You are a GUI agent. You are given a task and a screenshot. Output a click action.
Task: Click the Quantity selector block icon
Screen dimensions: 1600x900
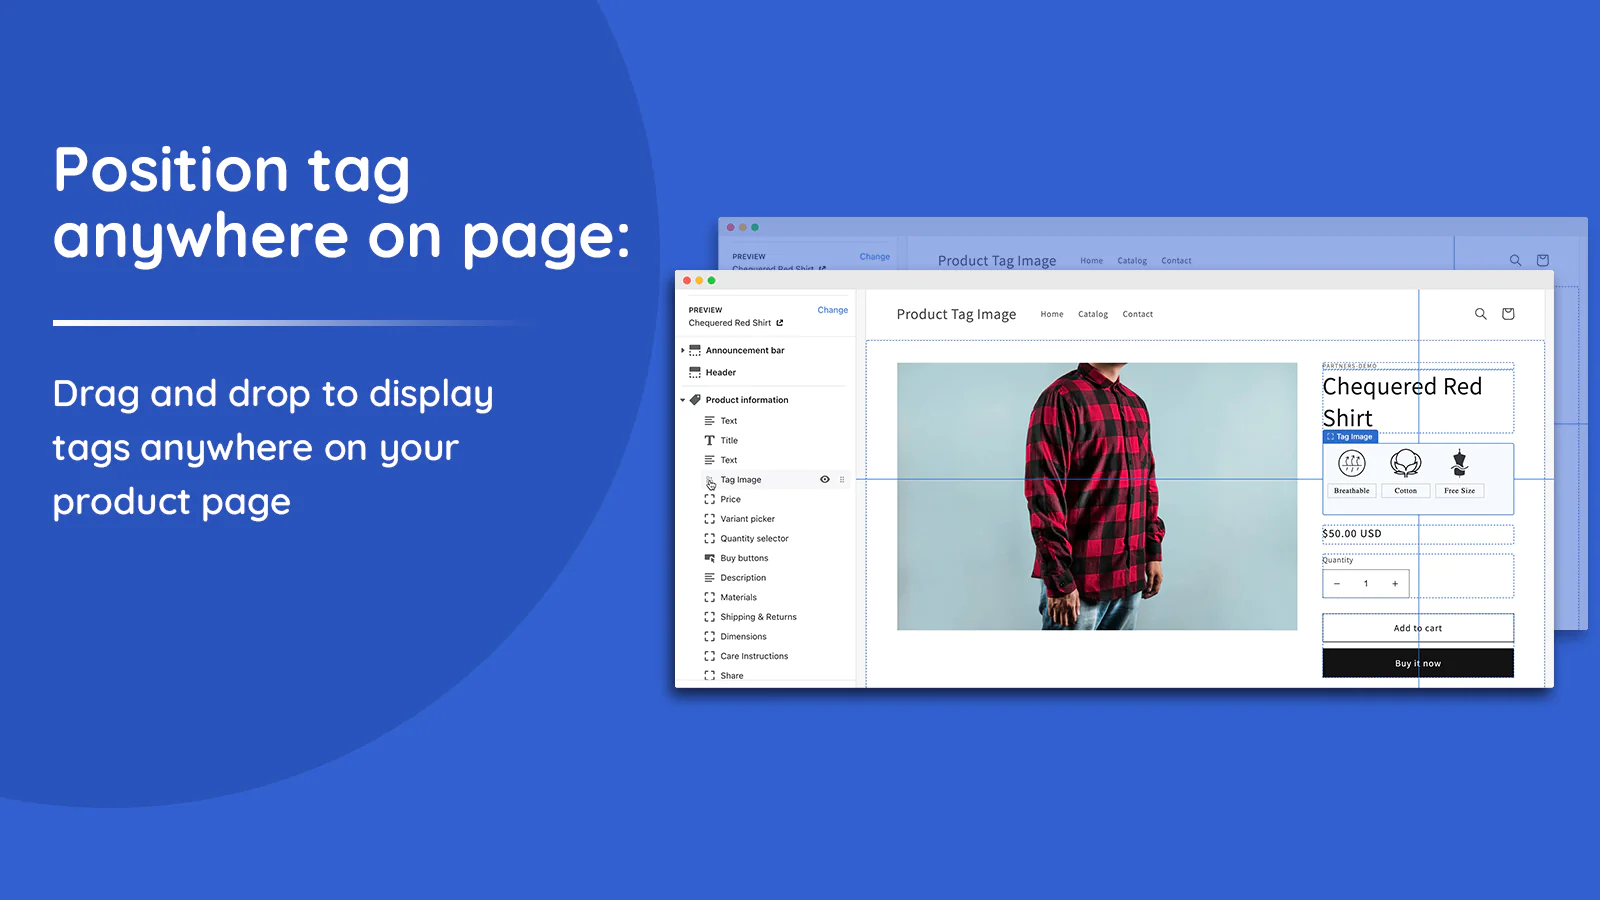click(709, 538)
